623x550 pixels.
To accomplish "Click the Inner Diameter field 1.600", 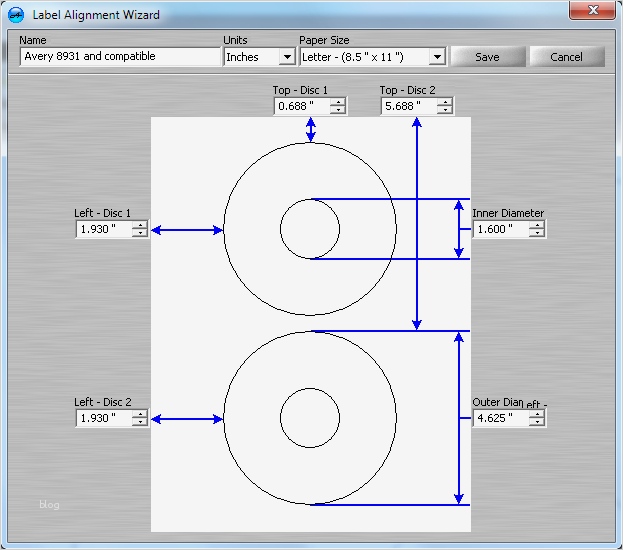I will tap(501, 229).
